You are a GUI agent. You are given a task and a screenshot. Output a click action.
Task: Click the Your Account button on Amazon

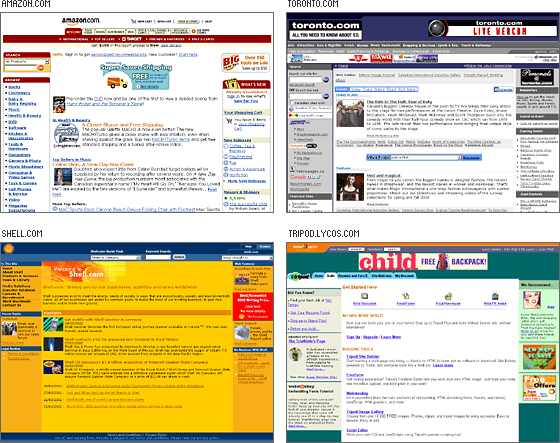coord(188,21)
